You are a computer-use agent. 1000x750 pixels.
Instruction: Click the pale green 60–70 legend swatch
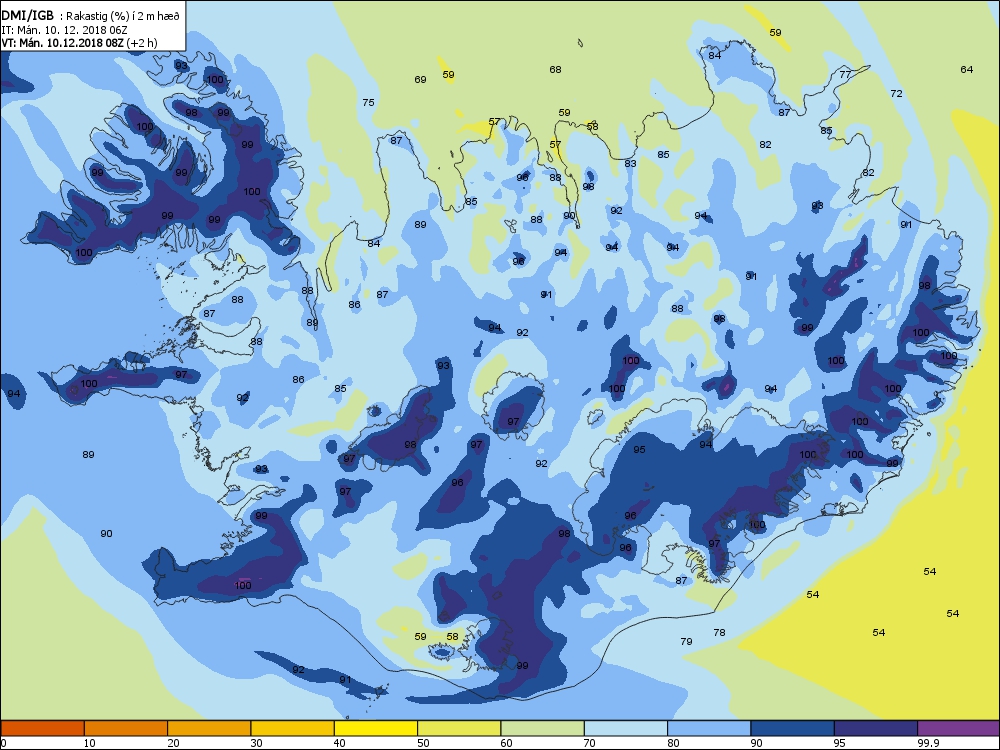pos(543,728)
